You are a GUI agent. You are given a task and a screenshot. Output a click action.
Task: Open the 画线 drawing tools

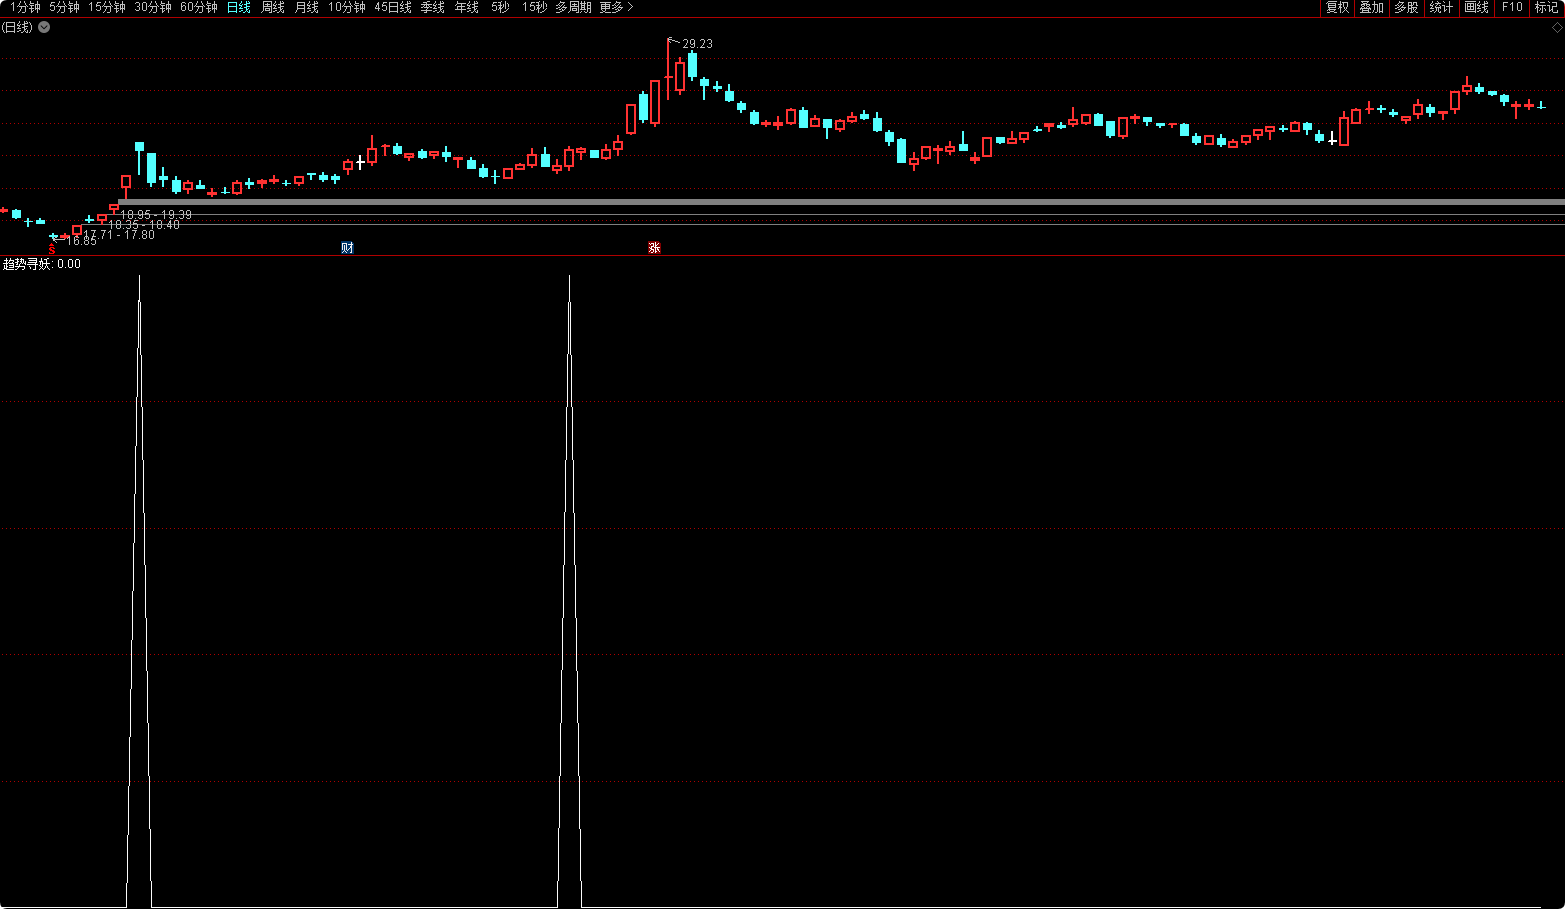(x=1476, y=8)
